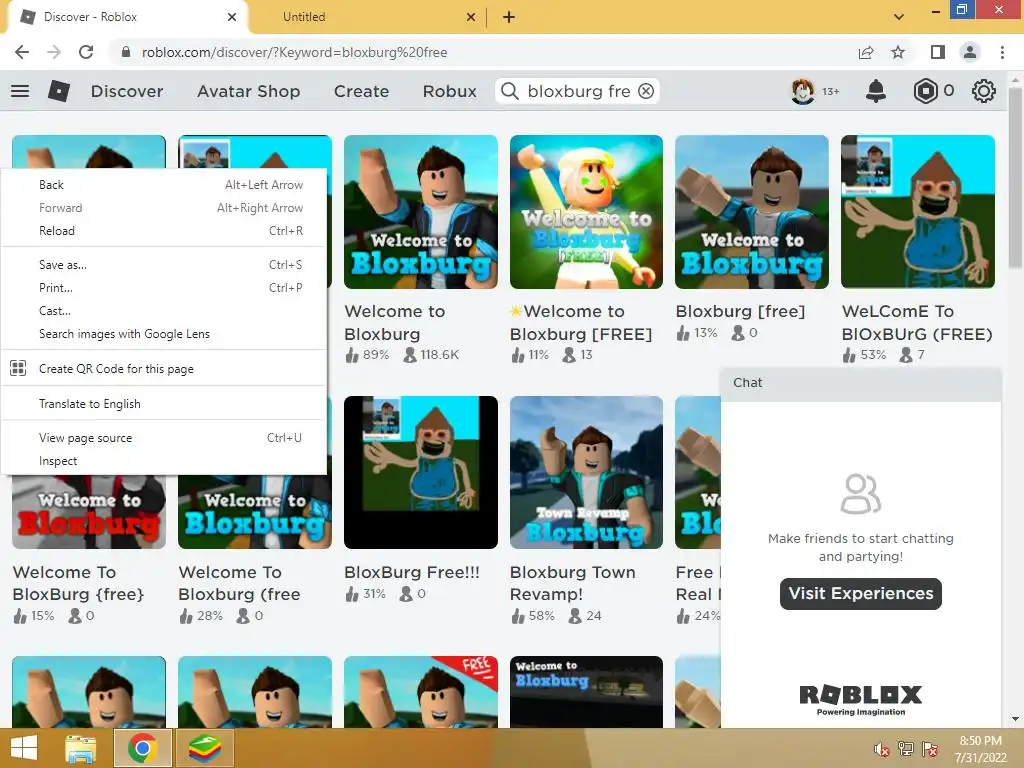Open Bloxburg [free] game thumbnail
Viewport: 1024px width, 768px height.
coord(752,212)
